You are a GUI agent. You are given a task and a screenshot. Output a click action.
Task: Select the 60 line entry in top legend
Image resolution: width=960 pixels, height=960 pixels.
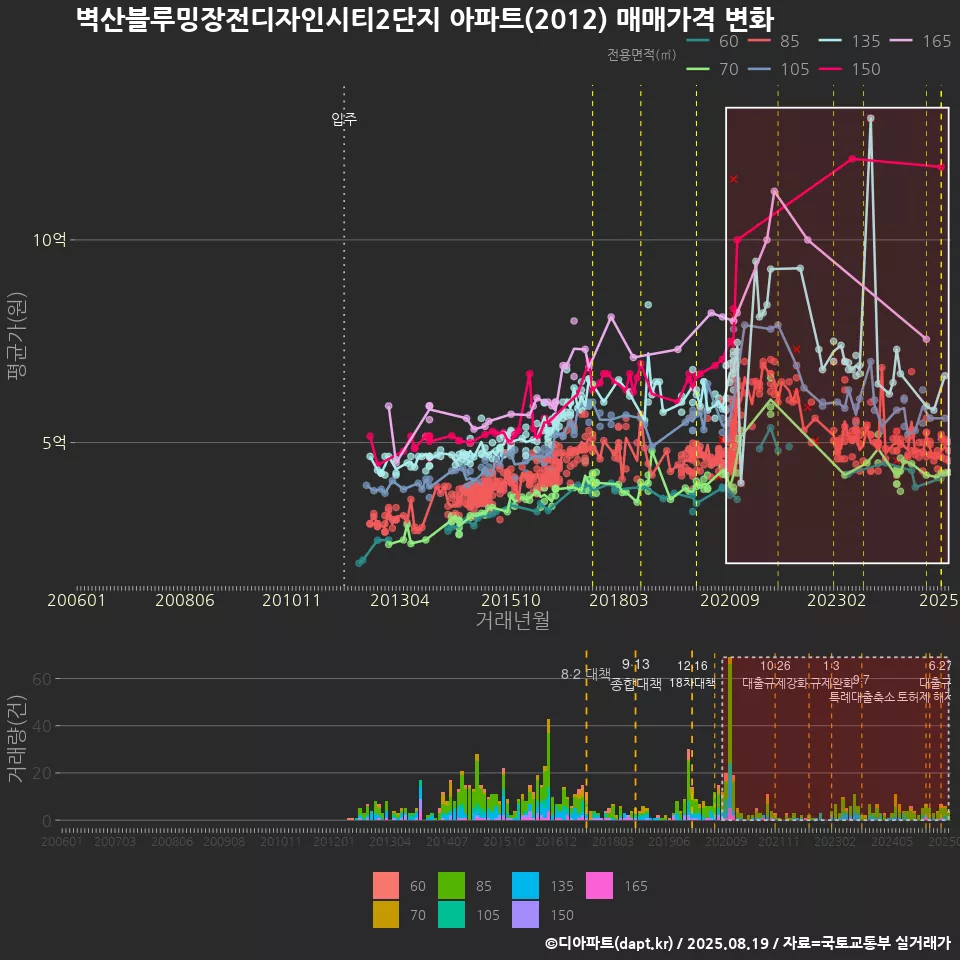click(713, 41)
